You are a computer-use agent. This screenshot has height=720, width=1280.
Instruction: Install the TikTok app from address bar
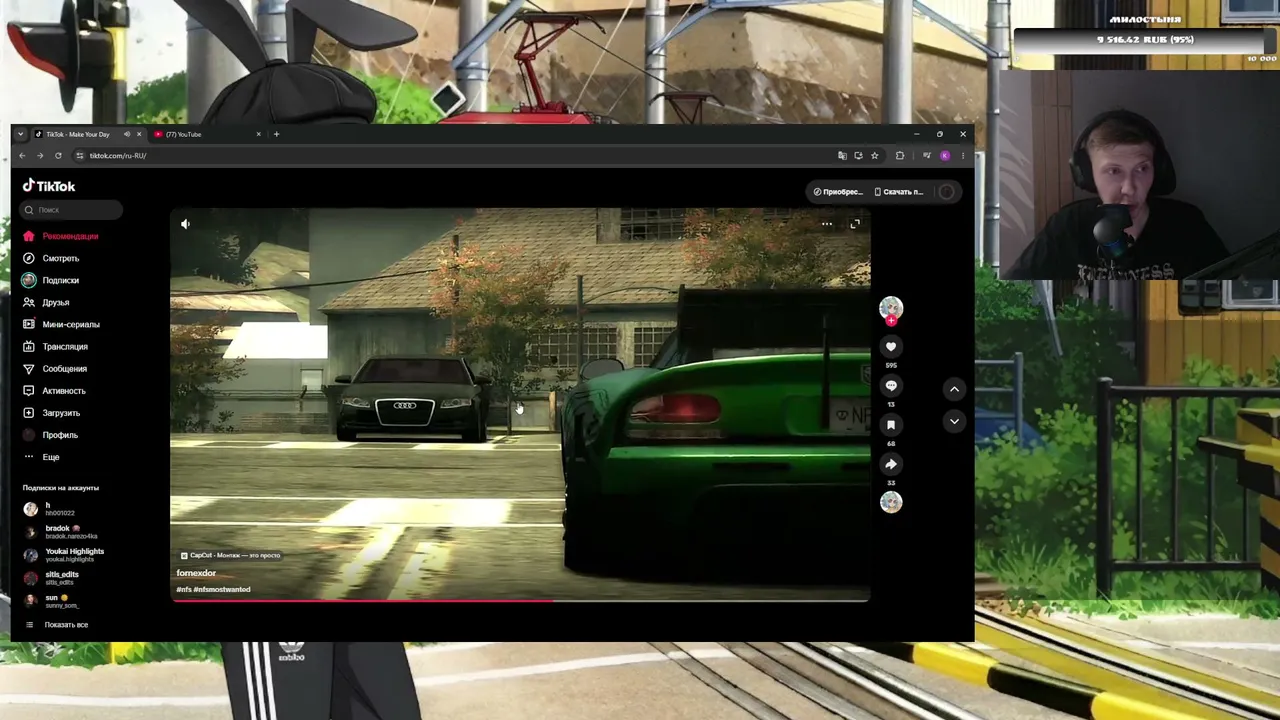point(858,156)
